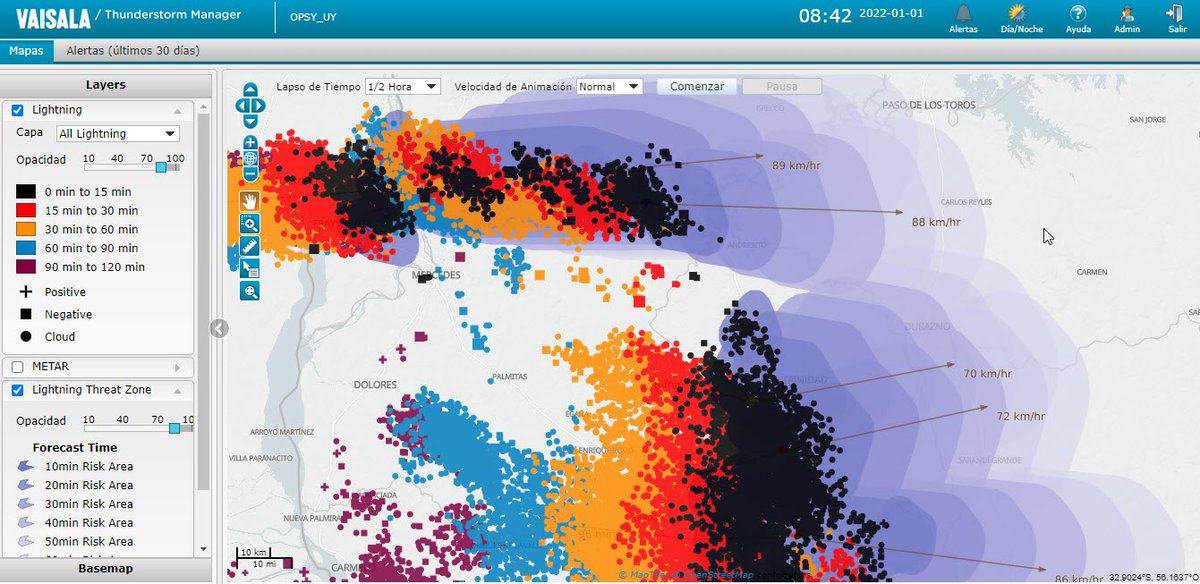Collapse the left panel with the arrow
The width and height of the screenshot is (1200, 584).
pos(219,328)
